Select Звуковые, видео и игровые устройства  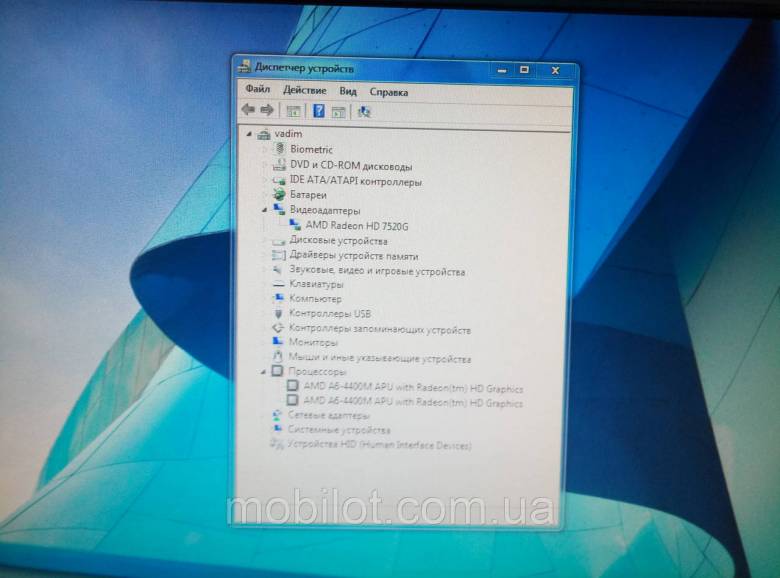[x=377, y=271]
